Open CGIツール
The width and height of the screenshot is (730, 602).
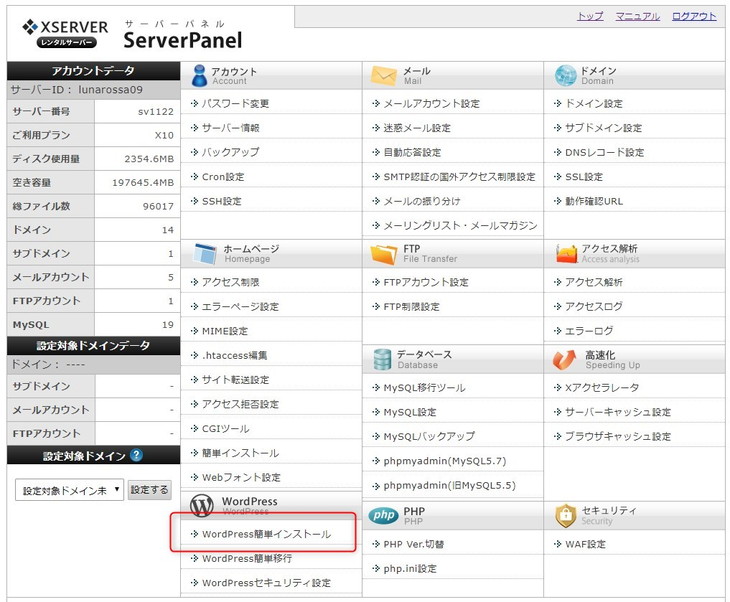(x=225, y=428)
